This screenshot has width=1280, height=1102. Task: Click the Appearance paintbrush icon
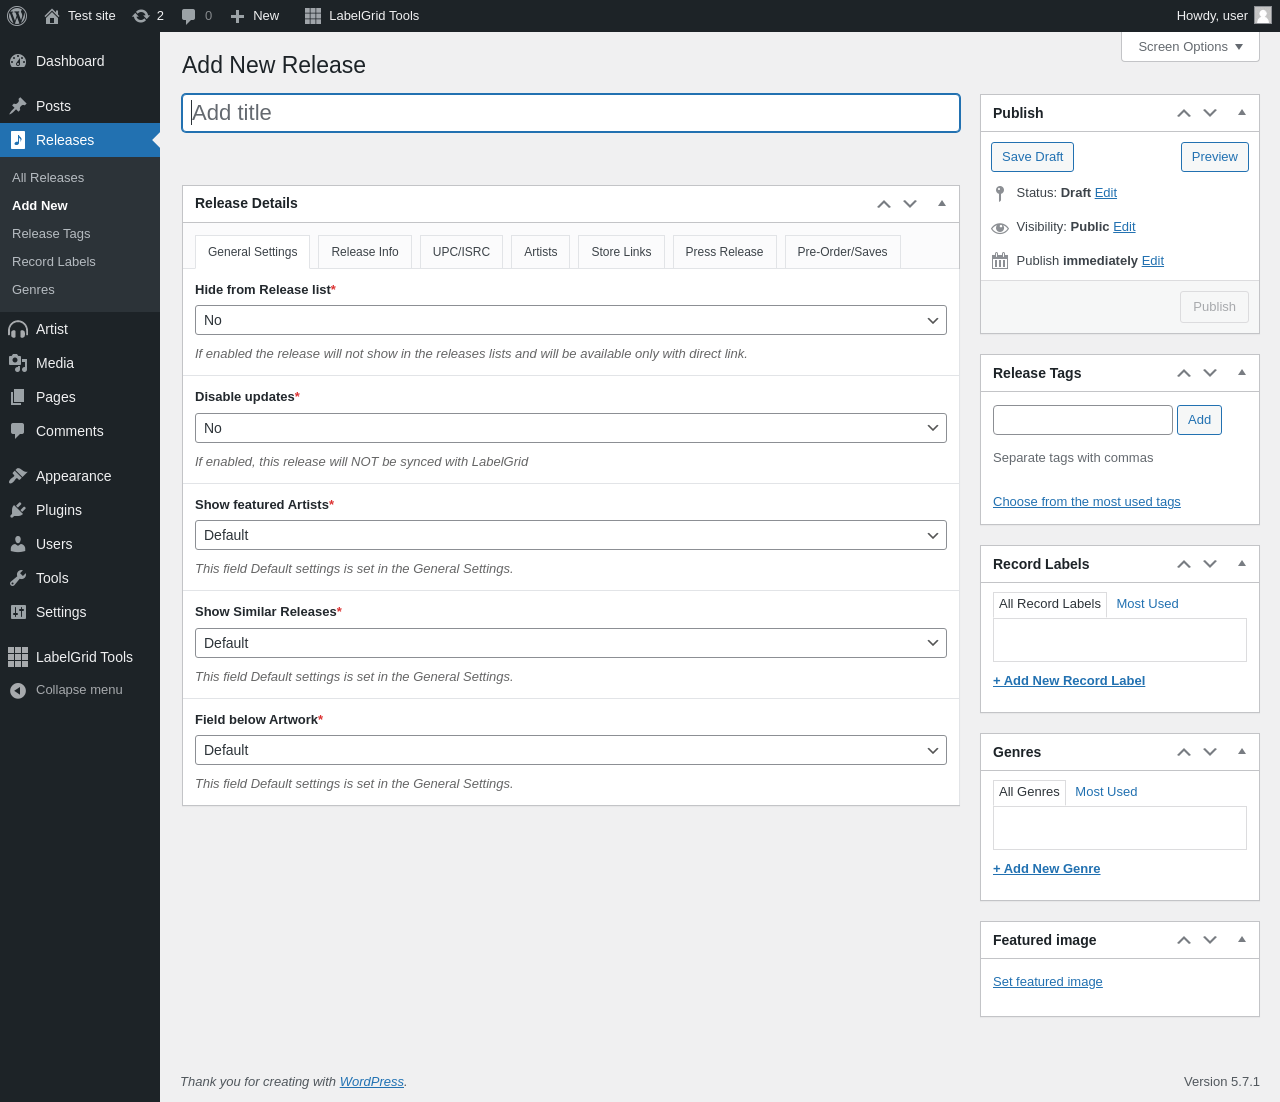coord(18,476)
